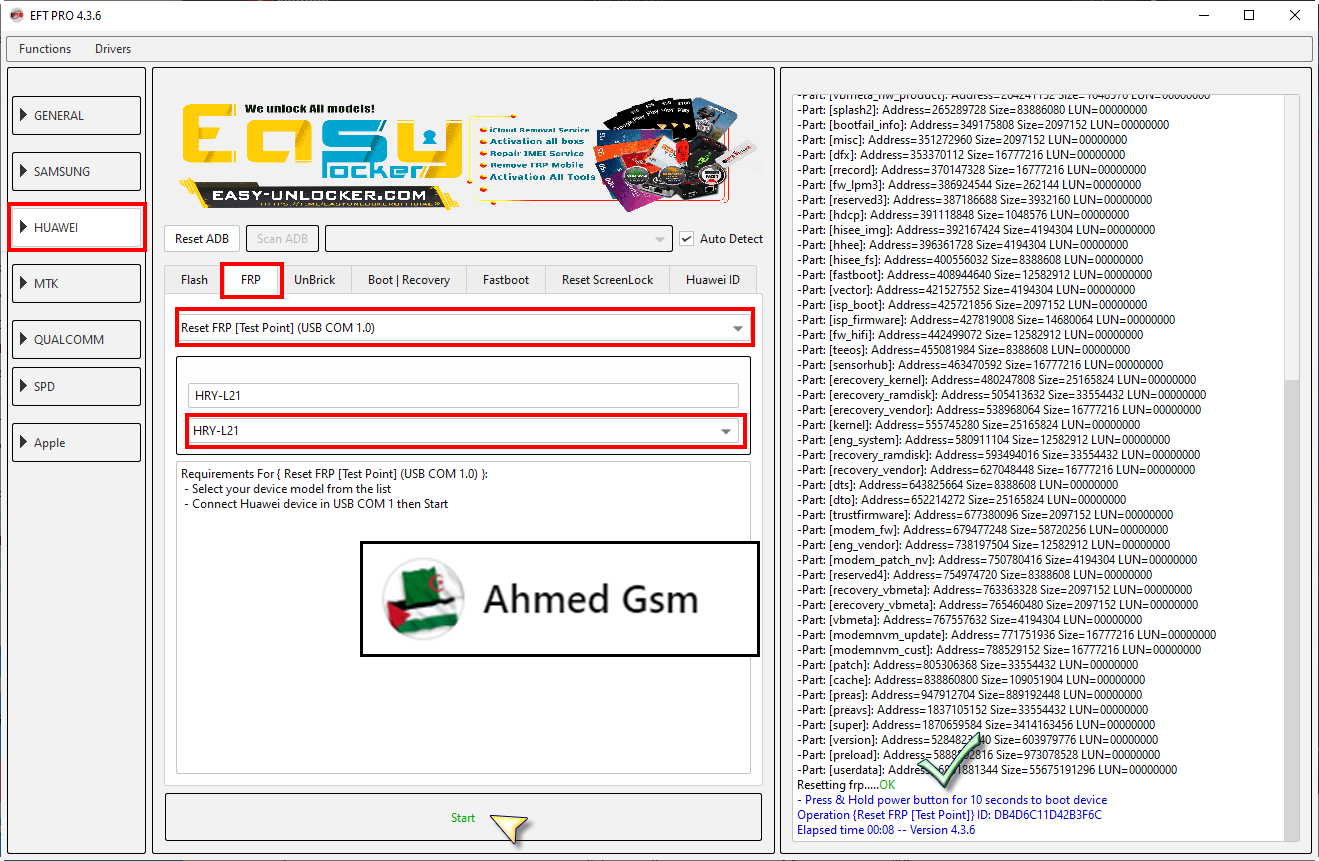Switch to the UnBrick tab
This screenshot has width=1319, height=861.
[x=315, y=279]
